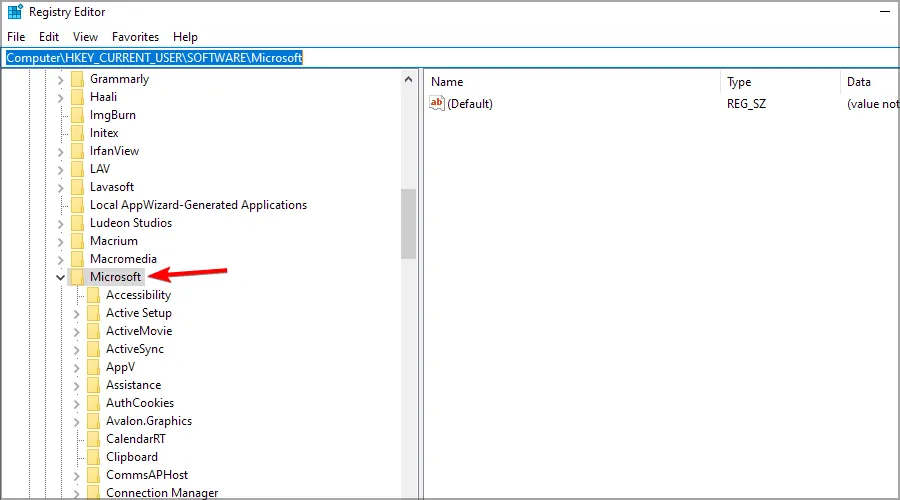The width and height of the screenshot is (900, 500).
Task: Click the ActiveSync folder icon
Action: (x=94, y=349)
